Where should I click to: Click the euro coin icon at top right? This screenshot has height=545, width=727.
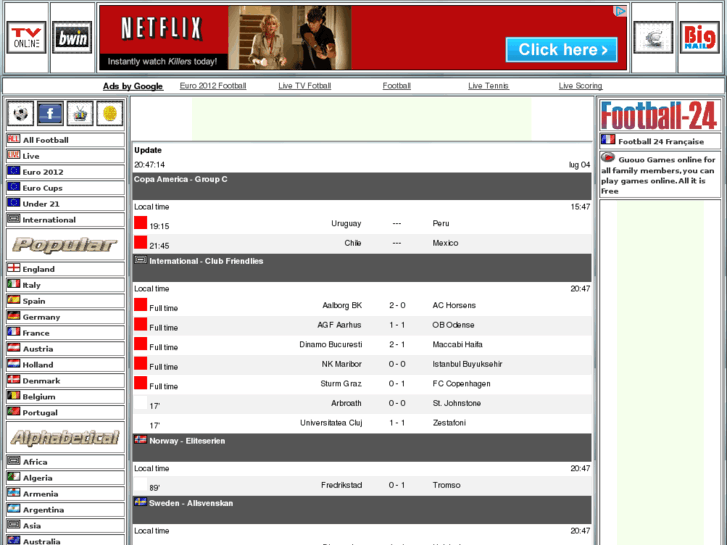[x=653, y=37]
